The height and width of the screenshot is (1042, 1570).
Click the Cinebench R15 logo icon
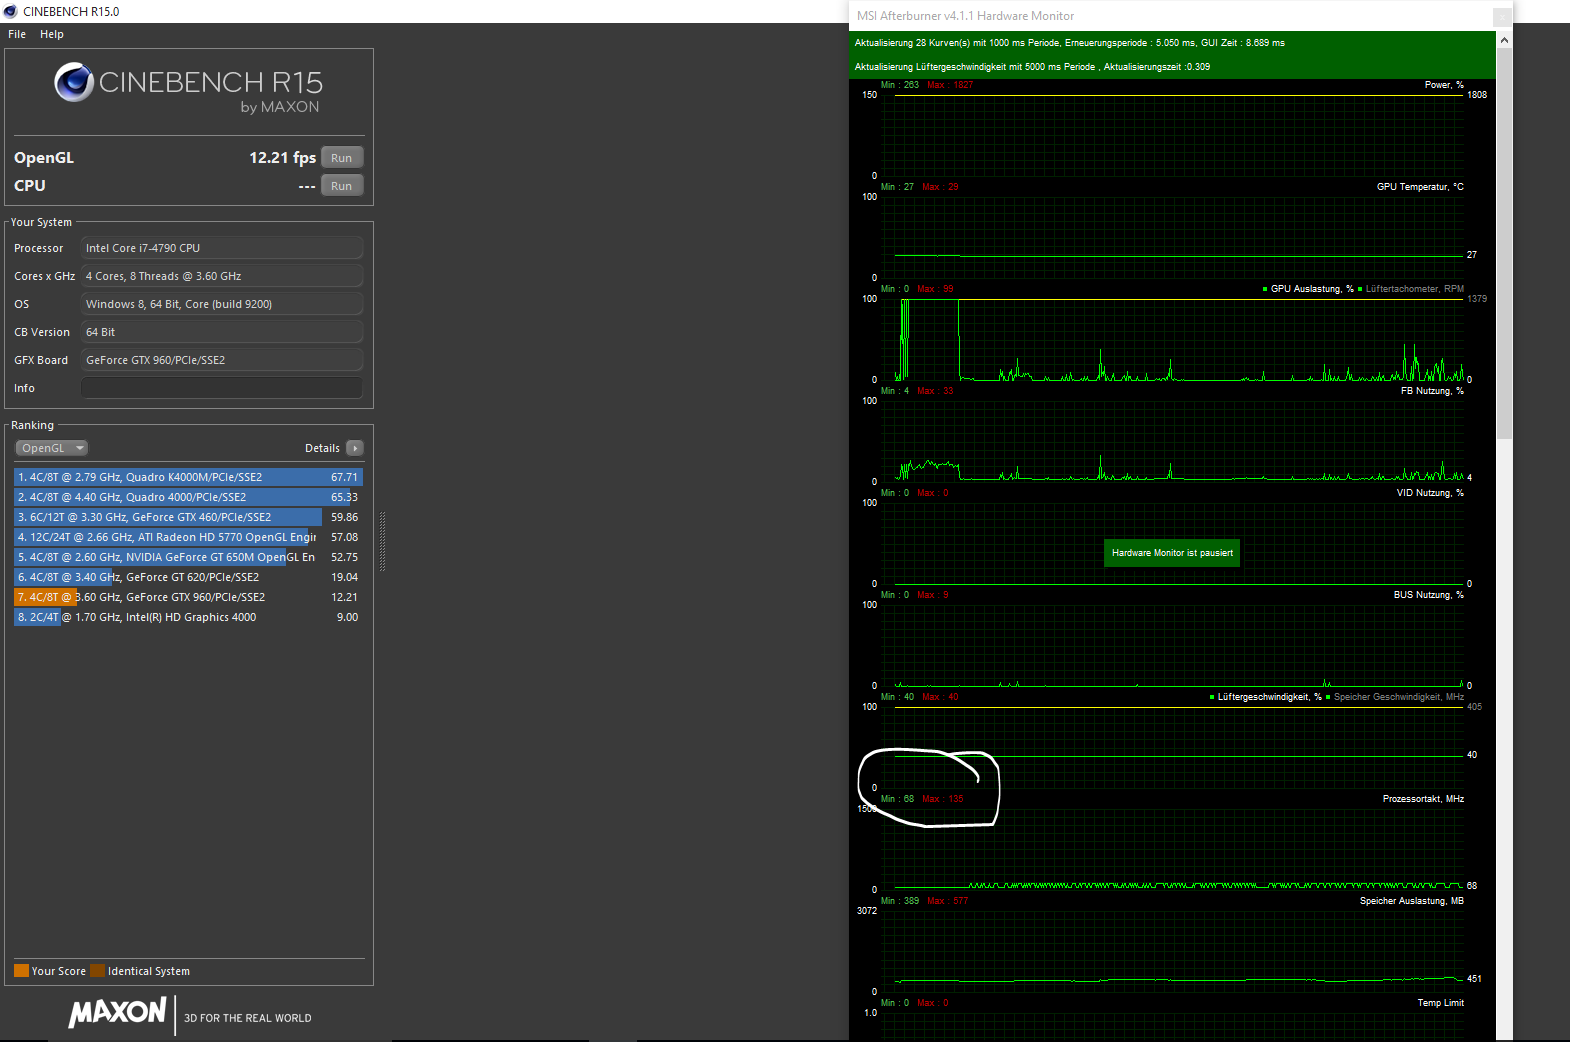pos(74,82)
